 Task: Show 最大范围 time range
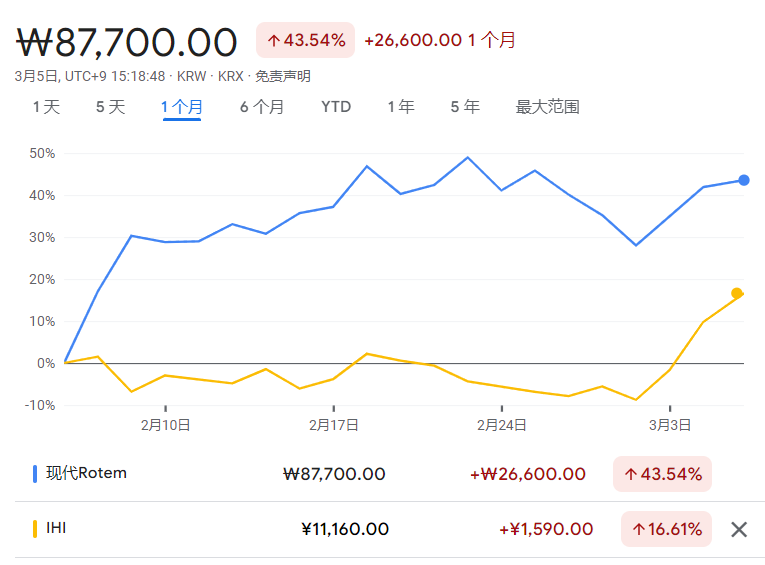[x=547, y=107]
